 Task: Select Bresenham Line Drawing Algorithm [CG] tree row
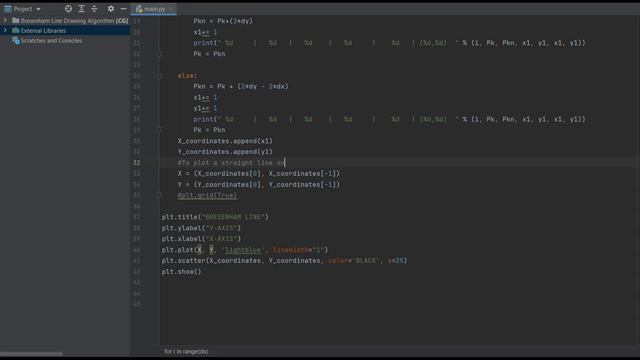coord(65,20)
